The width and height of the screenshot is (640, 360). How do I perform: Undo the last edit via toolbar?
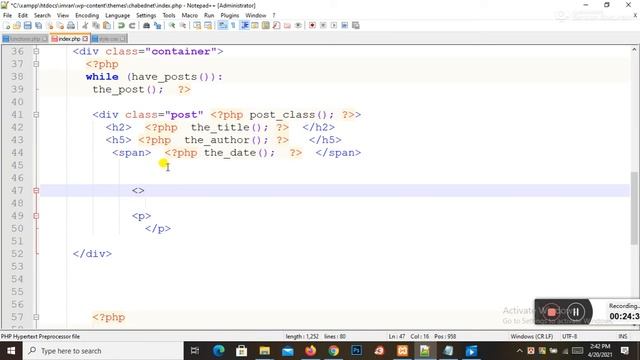(121, 25)
